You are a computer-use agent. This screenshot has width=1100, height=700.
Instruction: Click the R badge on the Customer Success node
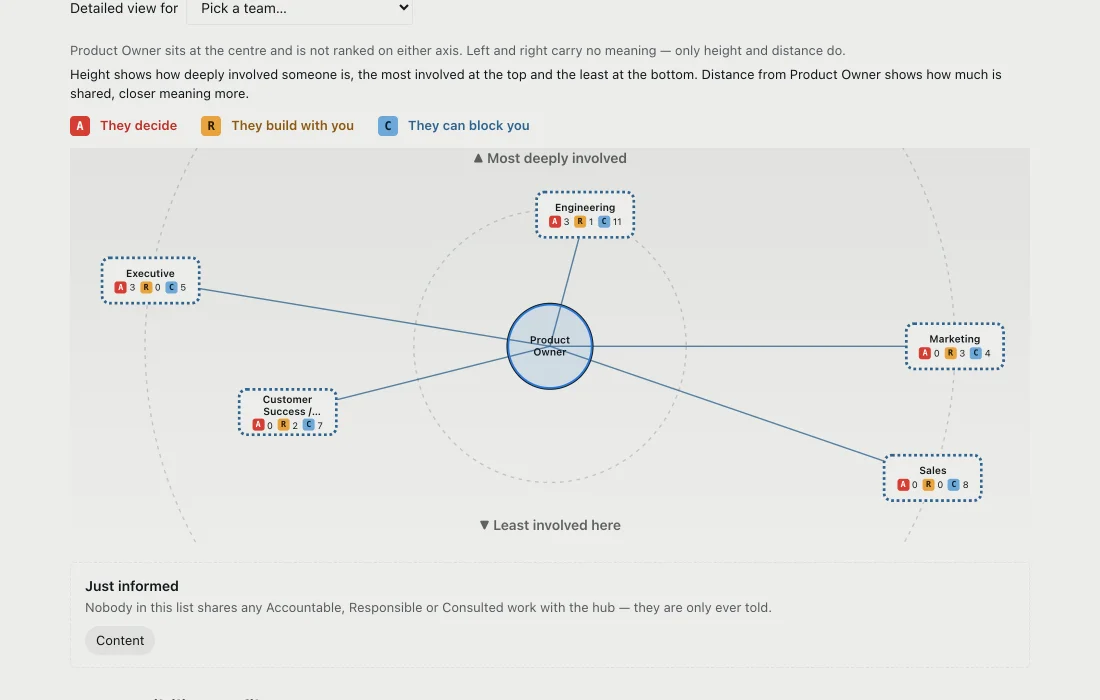[x=283, y=425]
